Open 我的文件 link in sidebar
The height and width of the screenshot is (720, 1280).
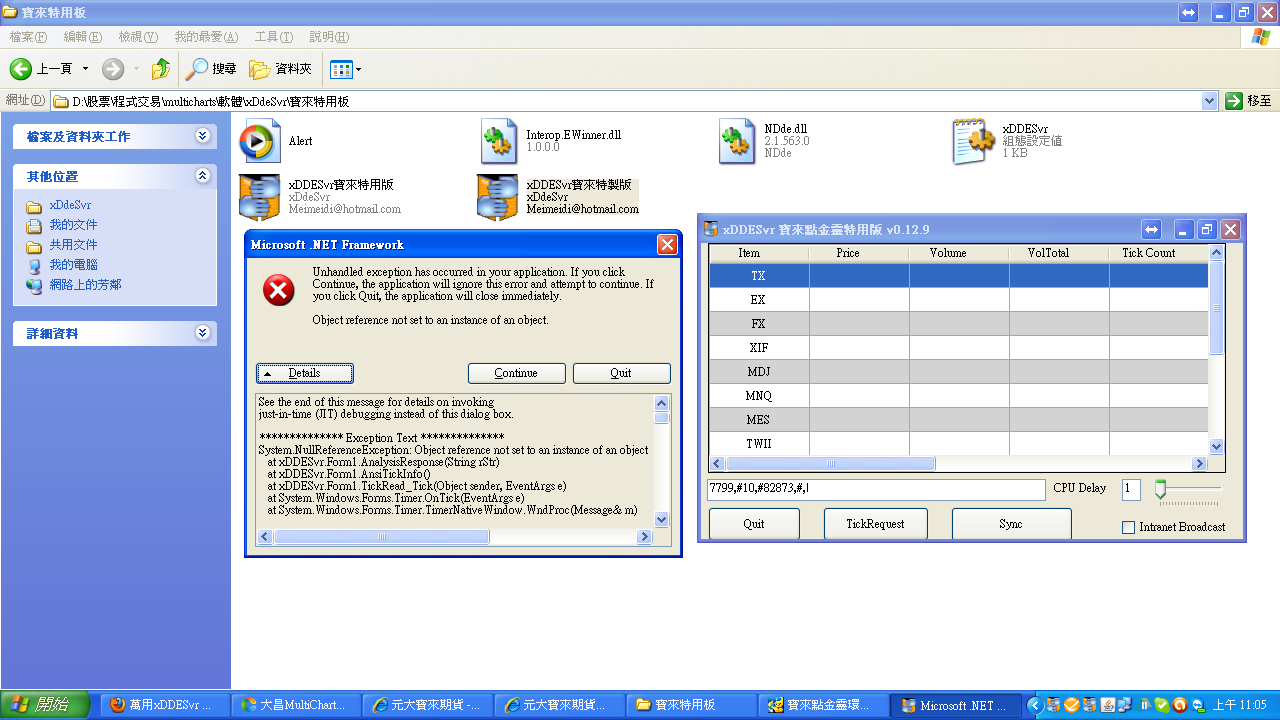click(73, 225)
